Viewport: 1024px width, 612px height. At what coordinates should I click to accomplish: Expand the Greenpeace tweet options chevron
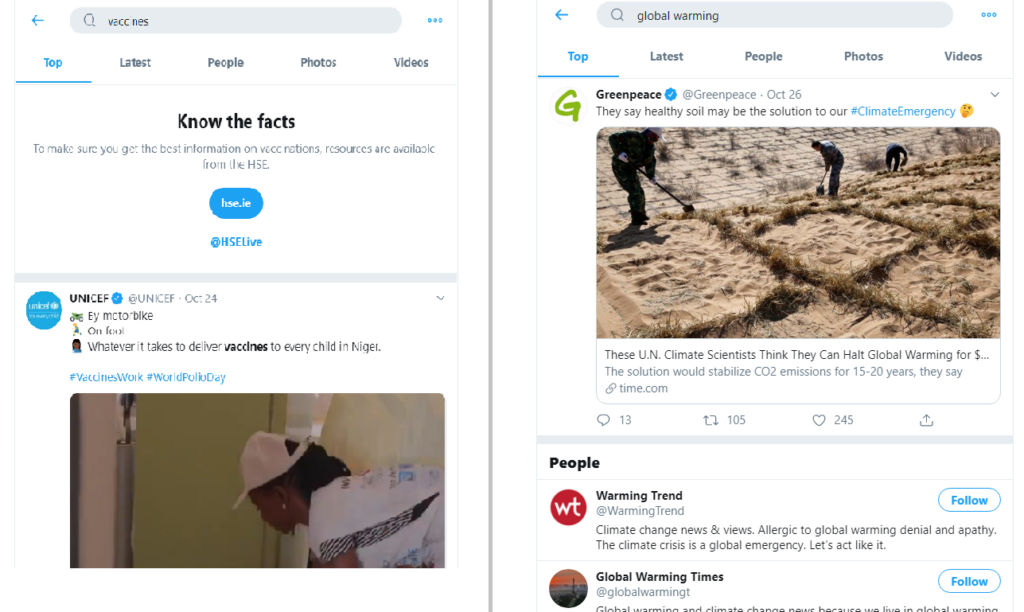pos(995,95)
